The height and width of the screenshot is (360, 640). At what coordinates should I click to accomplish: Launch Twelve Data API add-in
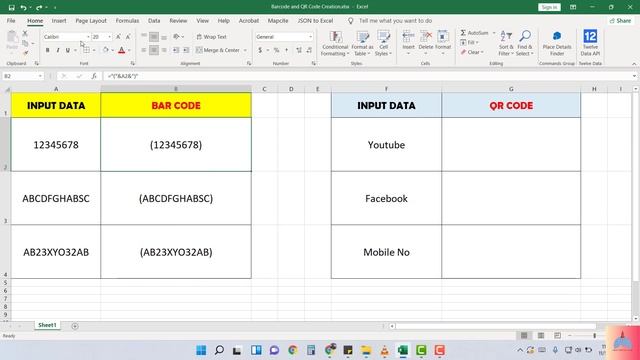tap(590, 43)
